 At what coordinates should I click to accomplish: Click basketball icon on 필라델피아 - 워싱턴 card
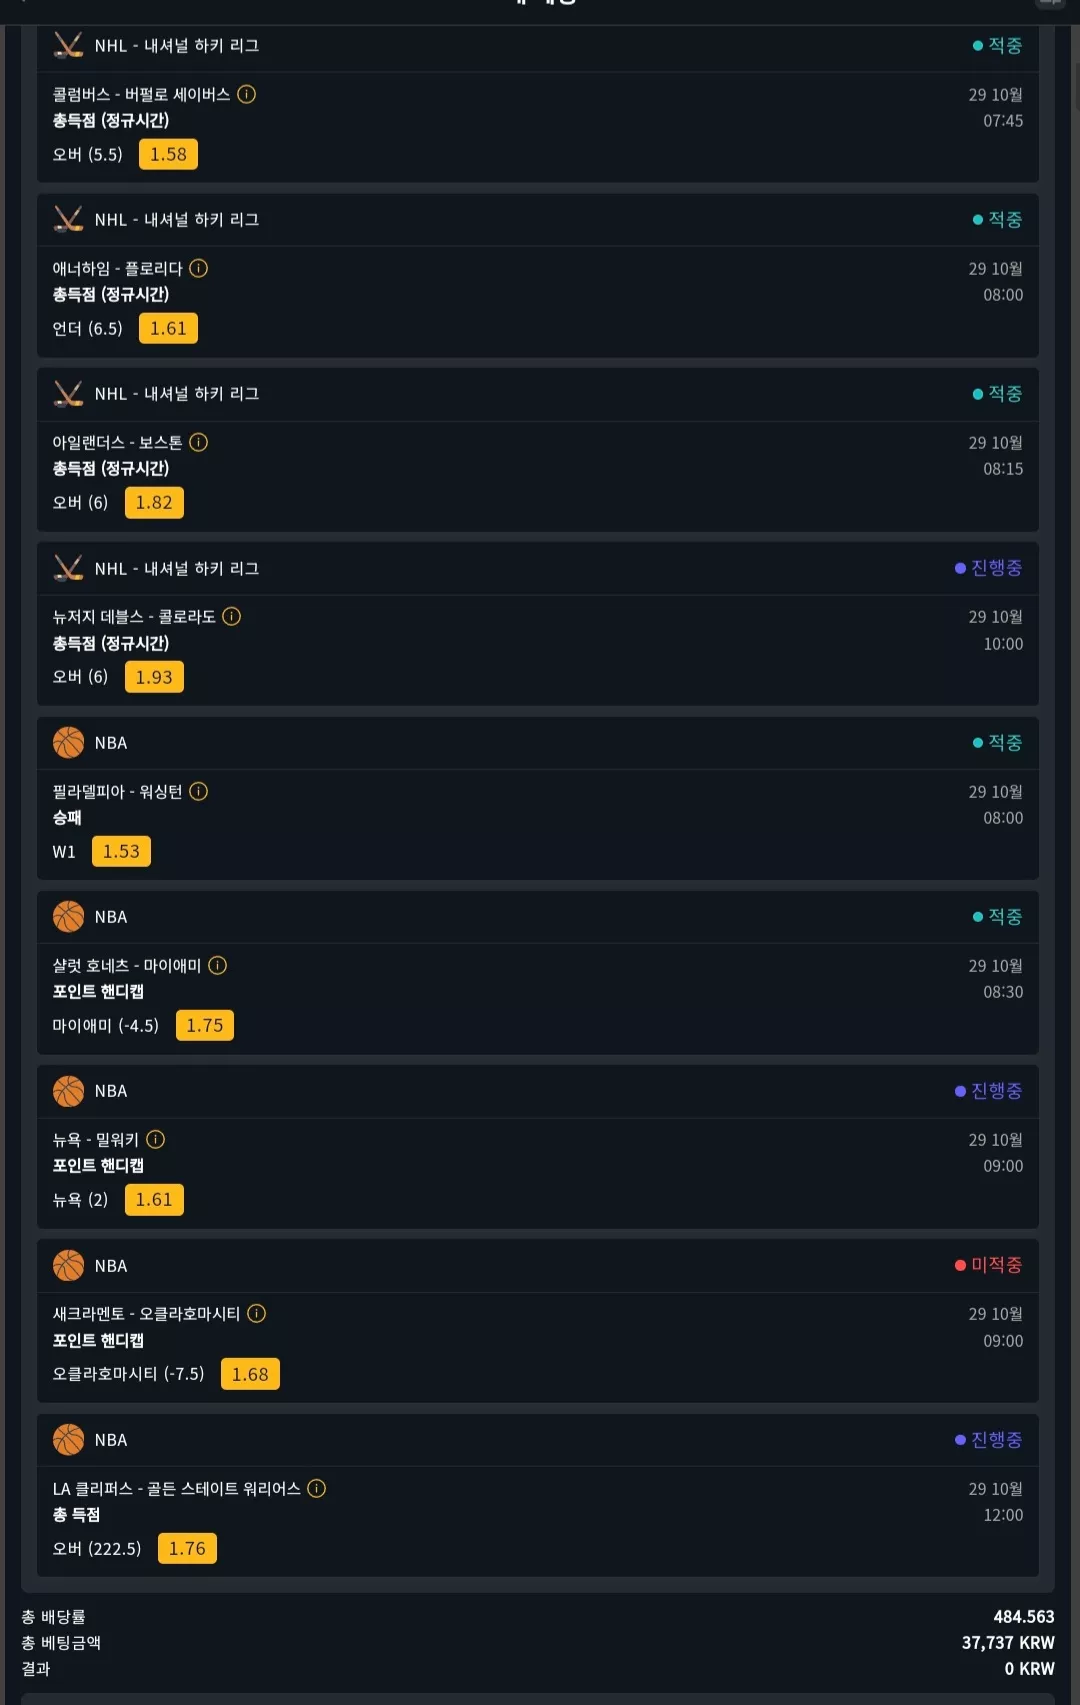(x=68, y=742)
